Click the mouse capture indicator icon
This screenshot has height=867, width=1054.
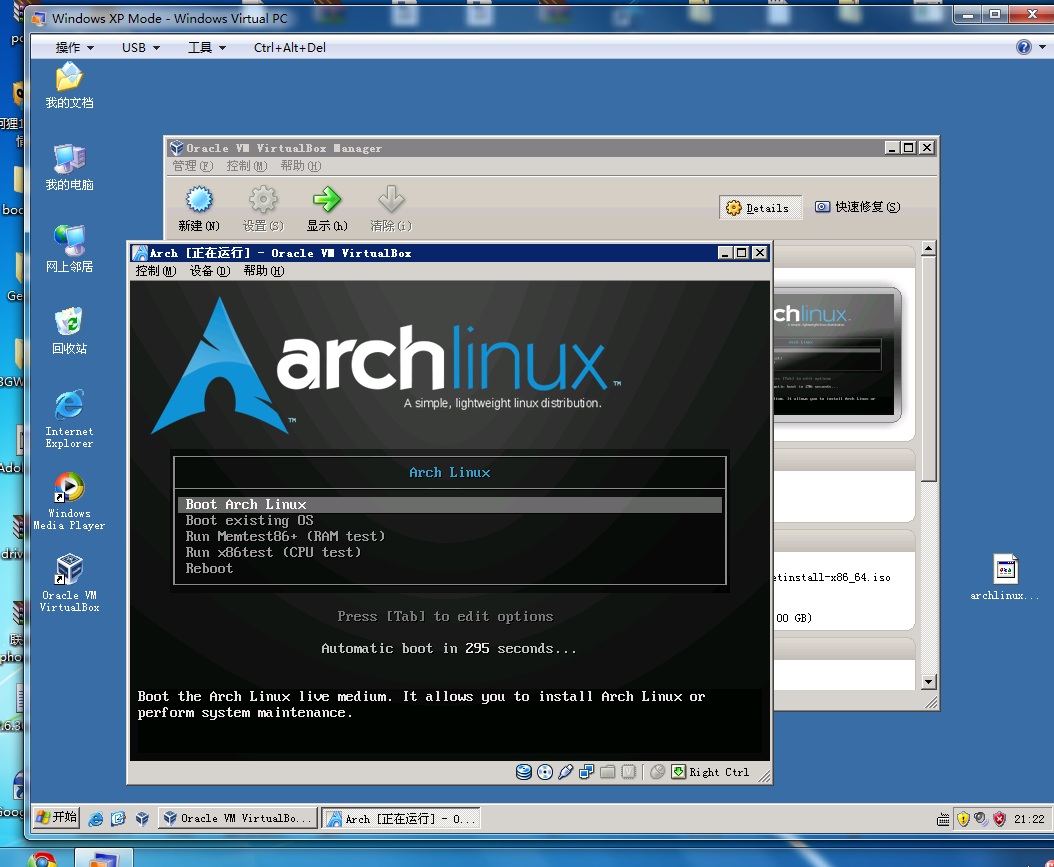point(657,772)
